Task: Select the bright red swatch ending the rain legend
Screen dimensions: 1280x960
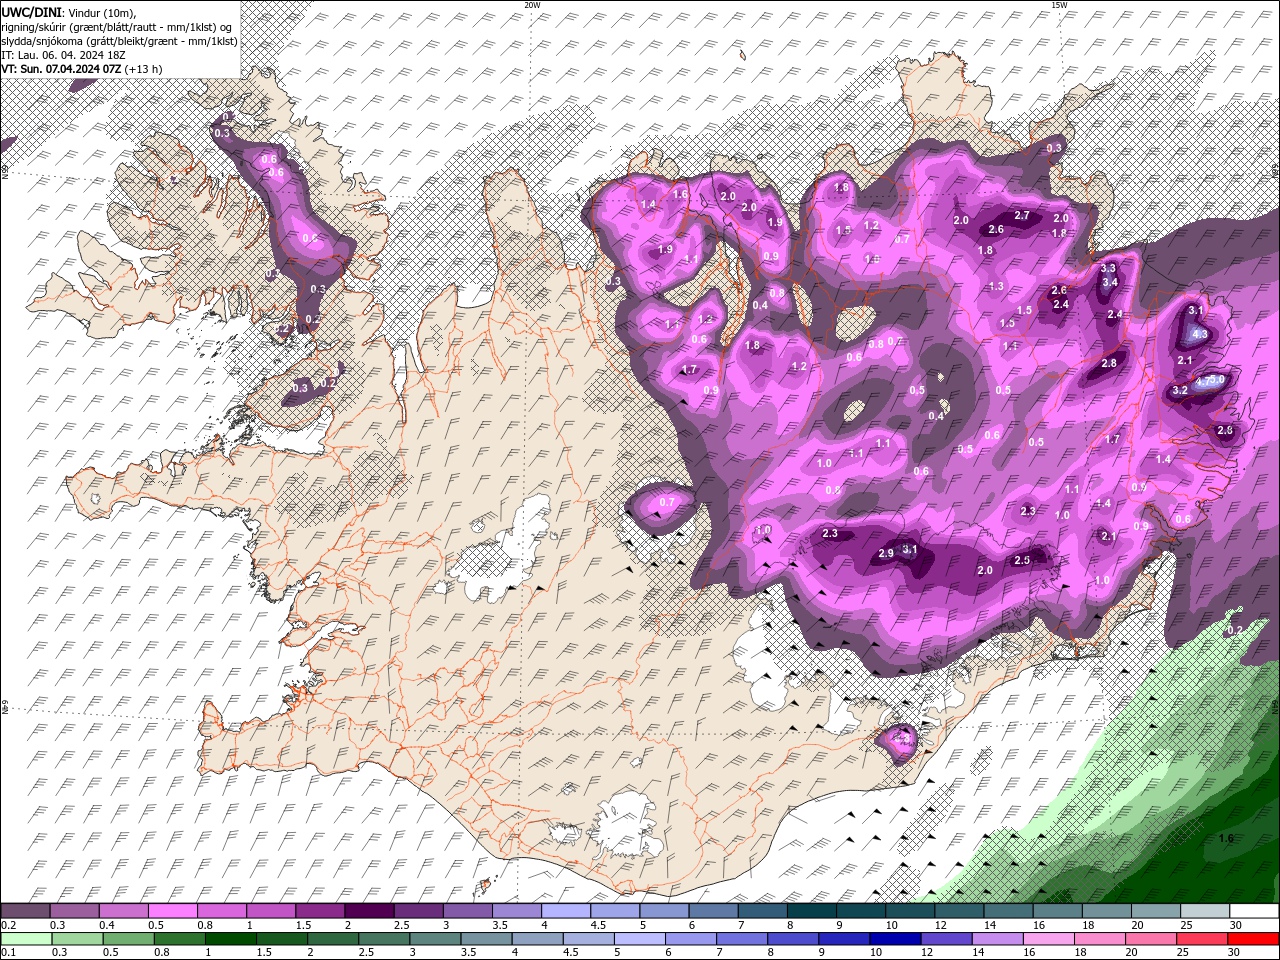Action: pos(1253,938)
